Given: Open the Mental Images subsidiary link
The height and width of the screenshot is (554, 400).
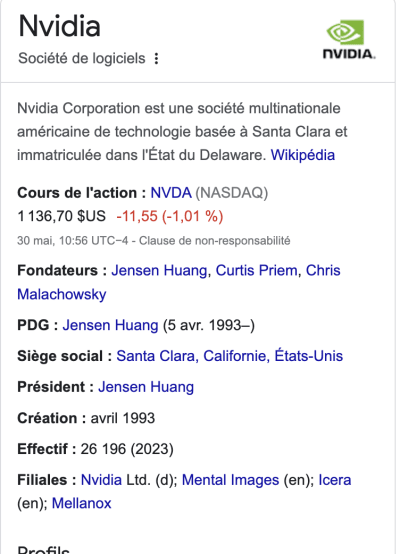Looking at the screenshot, I should pos(230,480).
